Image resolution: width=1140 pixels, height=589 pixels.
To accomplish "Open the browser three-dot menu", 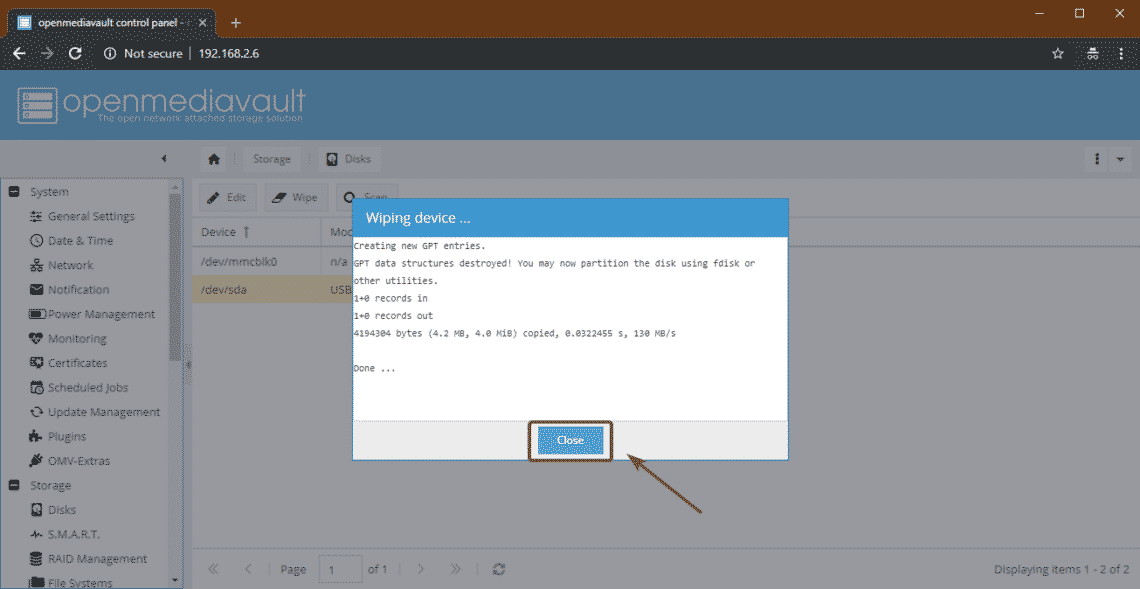I will coord(1120,53).
